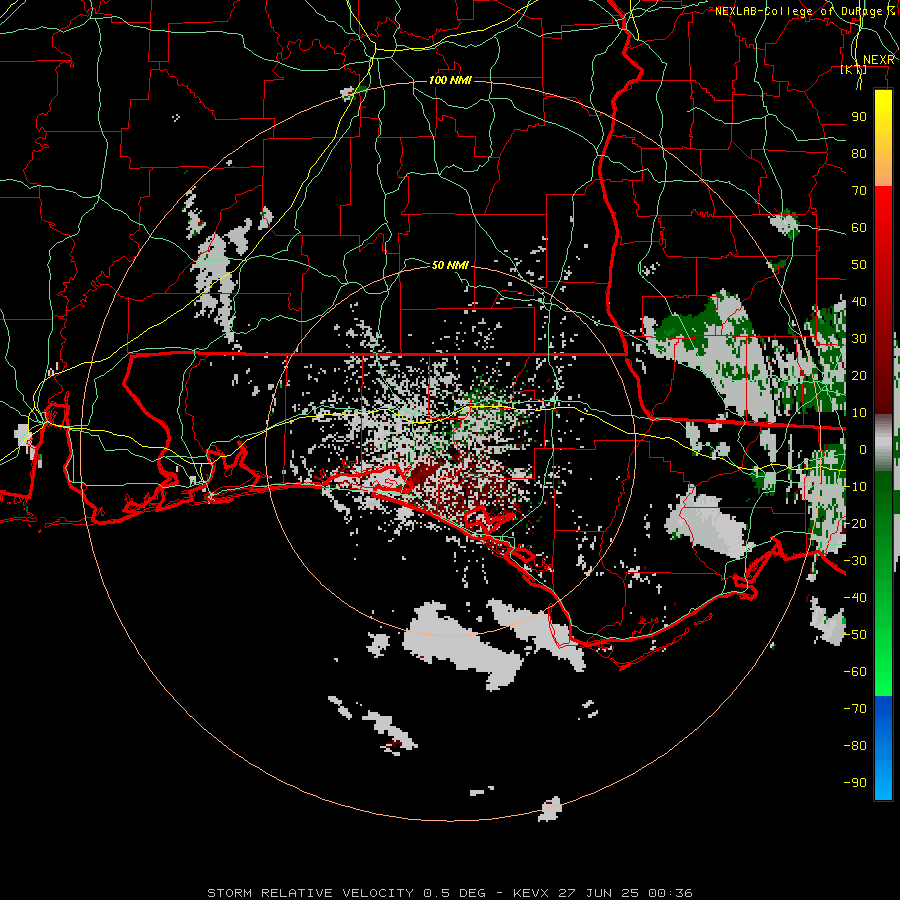900x900 pixels.
Task: Select the 60 value on velocity scale
Action: point(859,228)
